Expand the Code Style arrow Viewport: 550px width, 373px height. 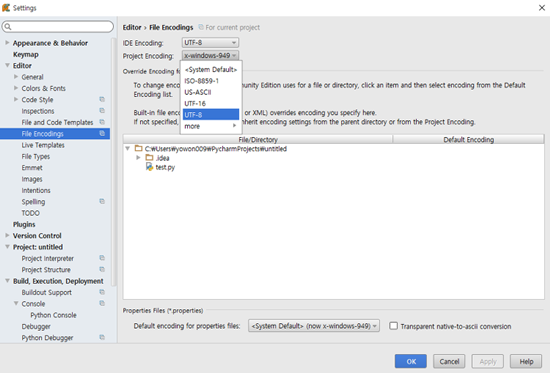[16, 99]
